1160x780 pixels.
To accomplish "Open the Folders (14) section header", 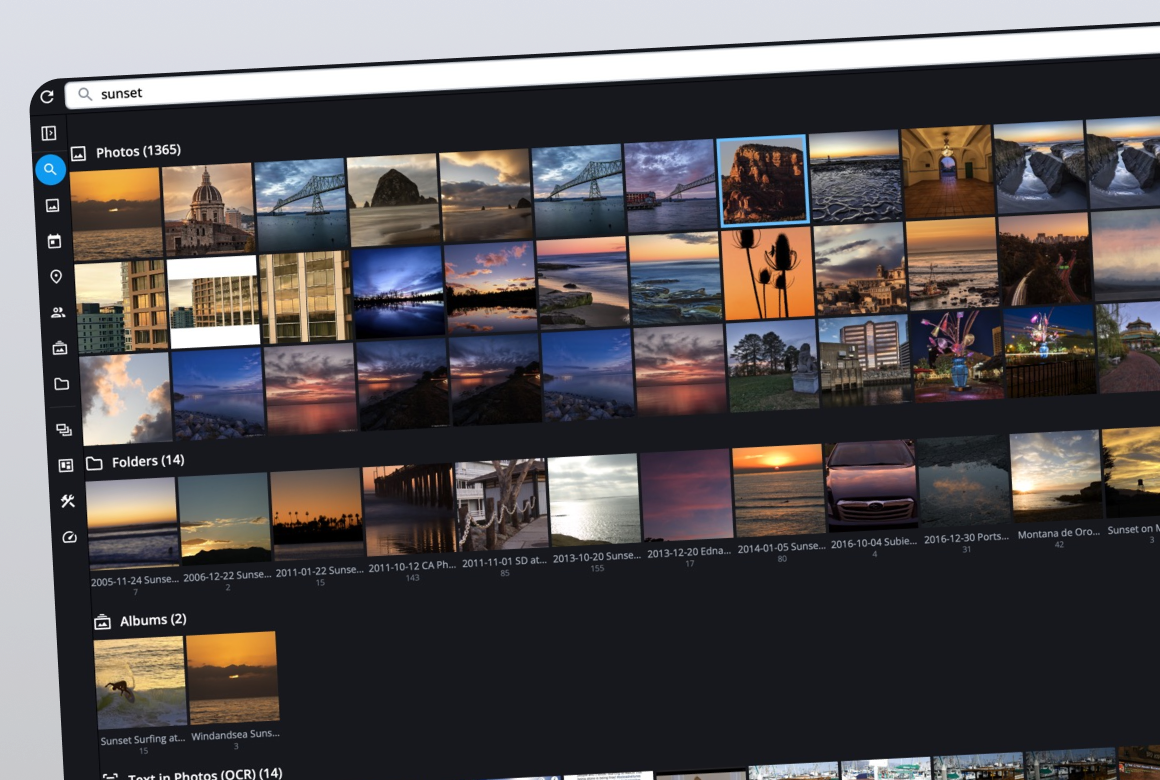I will coord(136,462).
